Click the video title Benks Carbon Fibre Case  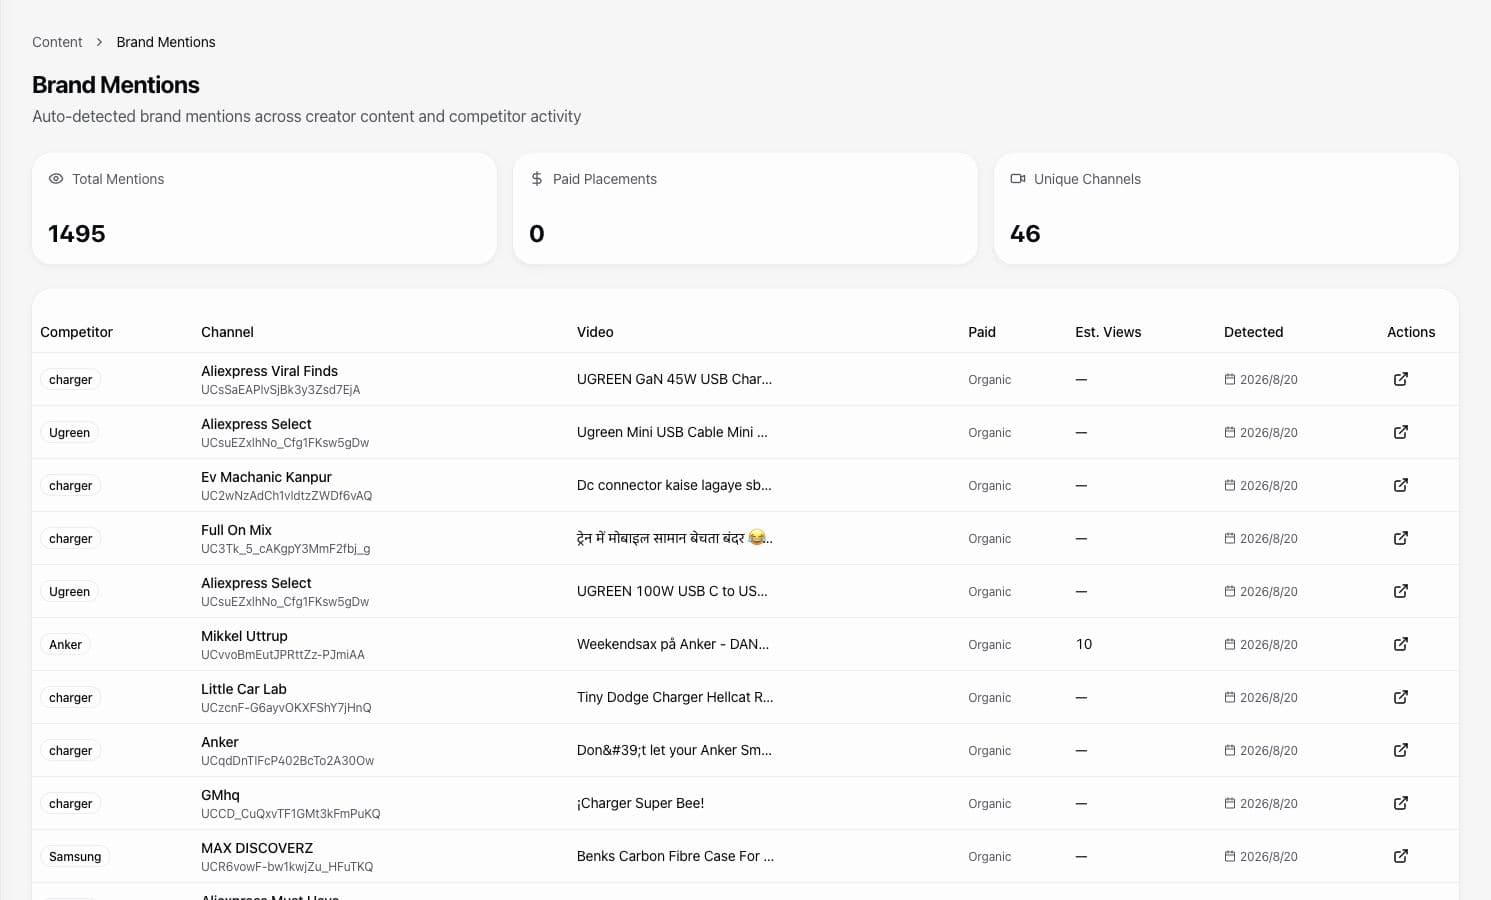(x=675, y=856)
